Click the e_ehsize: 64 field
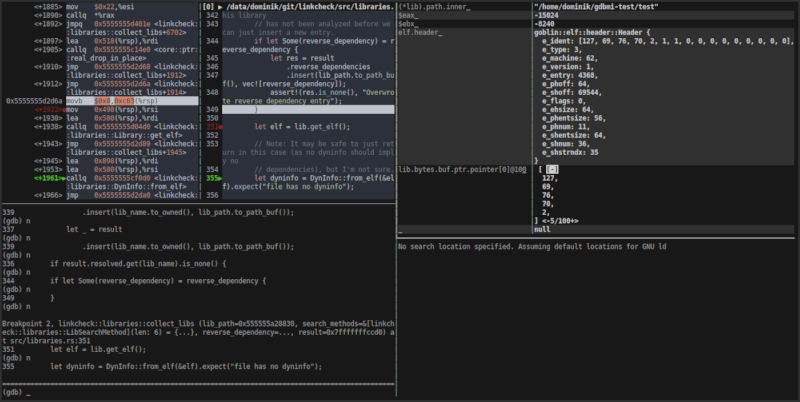Screen dimensions: 800x402 click(x=568, y=110)
